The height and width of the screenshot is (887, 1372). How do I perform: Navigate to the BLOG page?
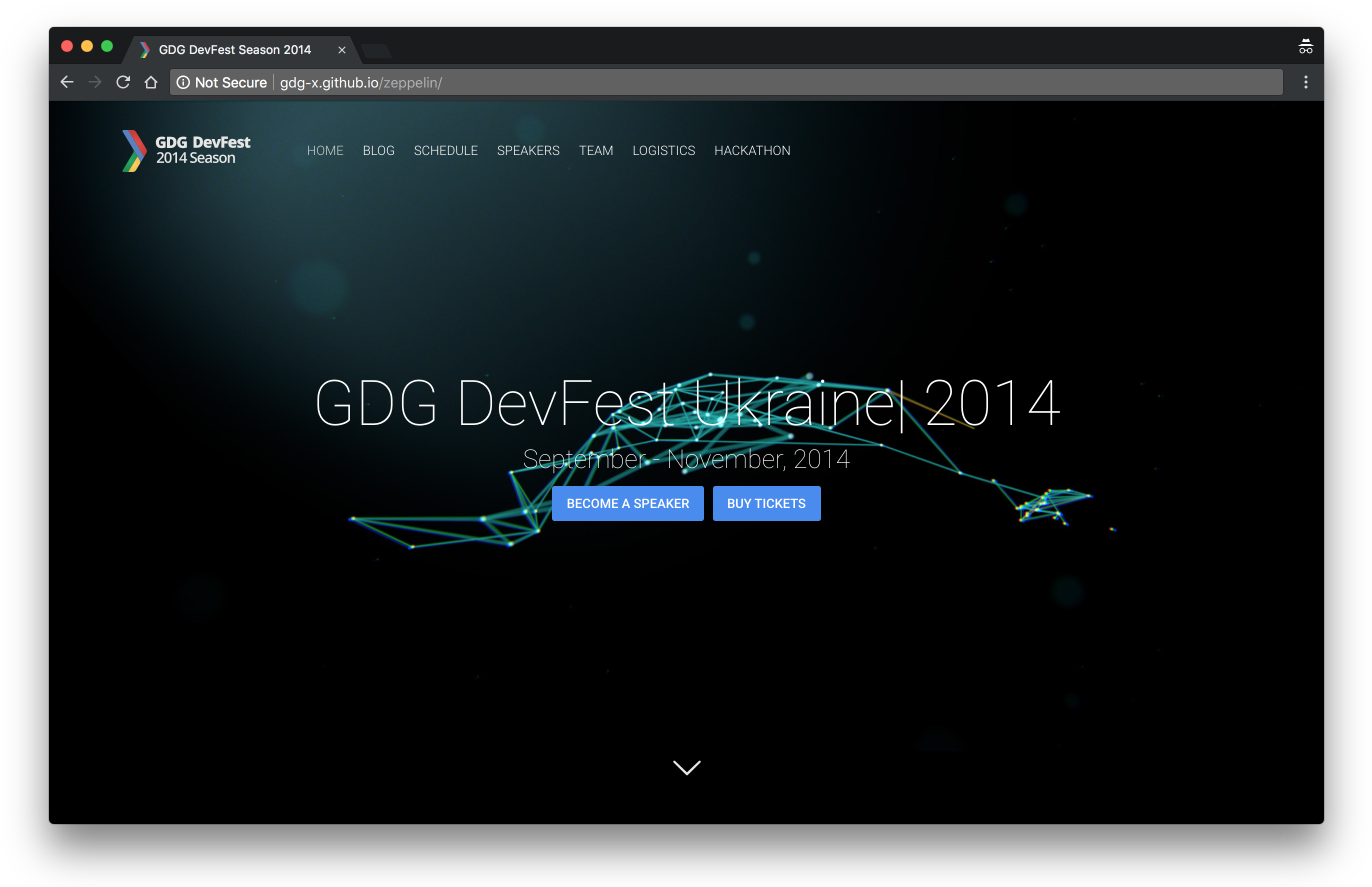(378, 150)
